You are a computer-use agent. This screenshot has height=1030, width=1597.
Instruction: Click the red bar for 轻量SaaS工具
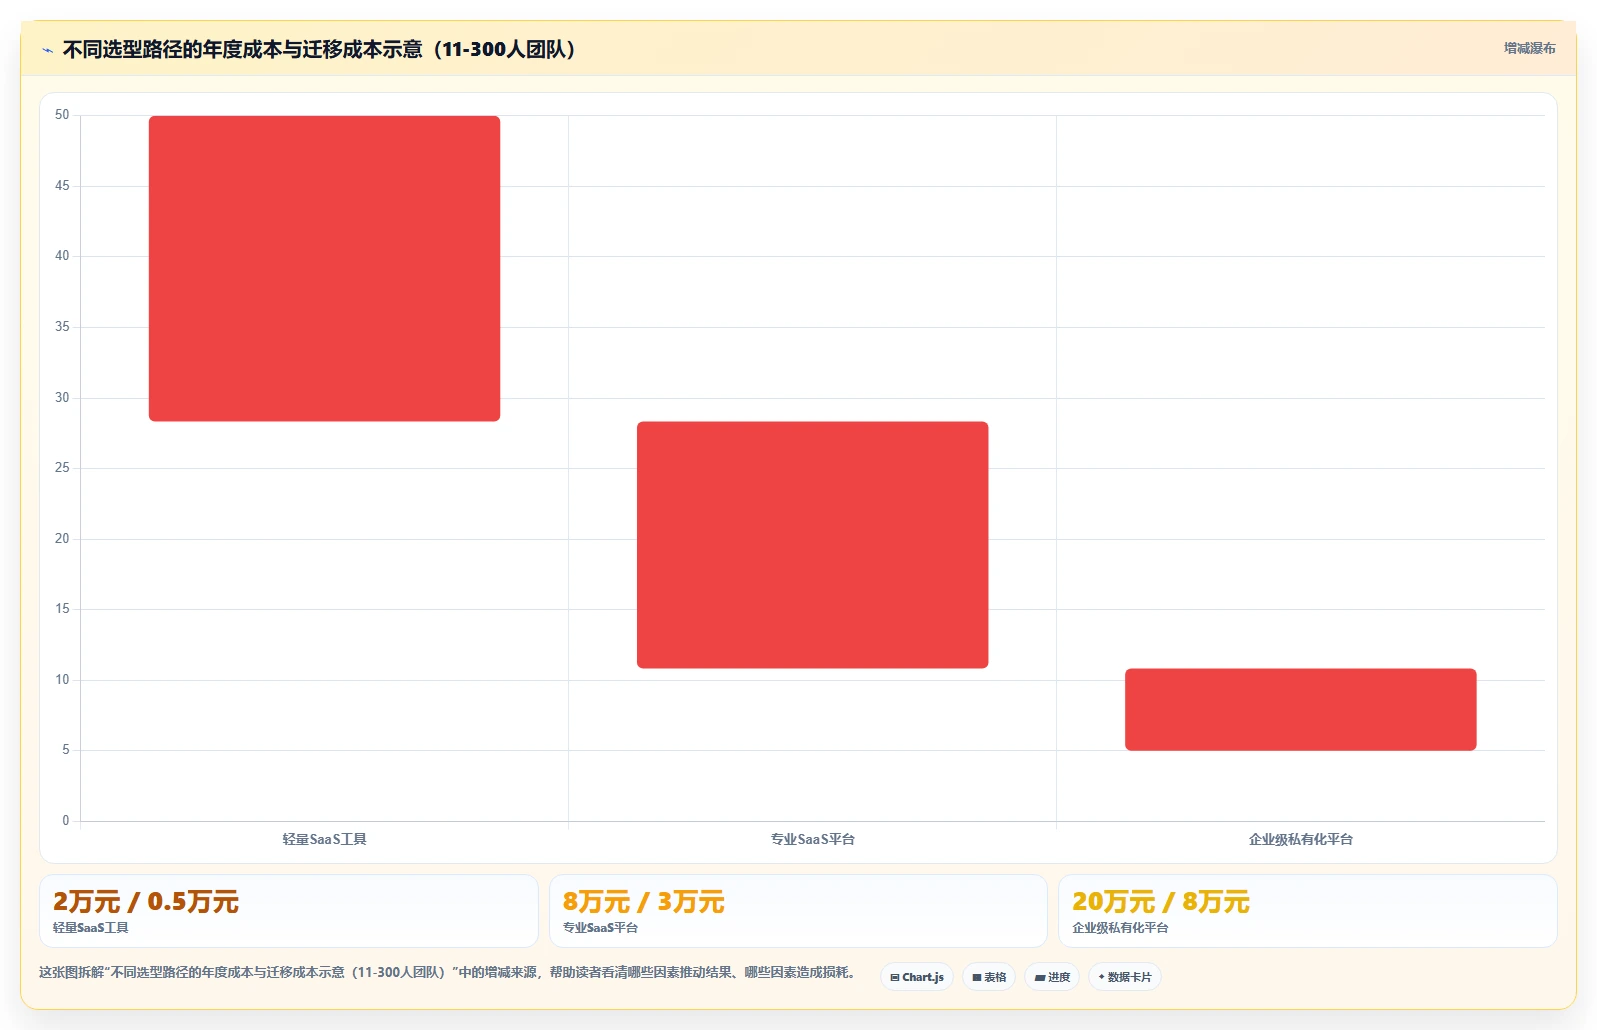tap(324, 268)
